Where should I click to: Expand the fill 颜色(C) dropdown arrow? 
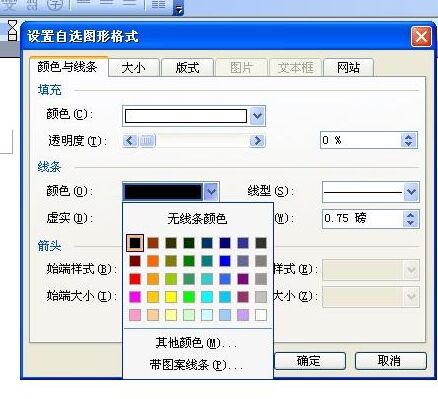coord(257,116)
